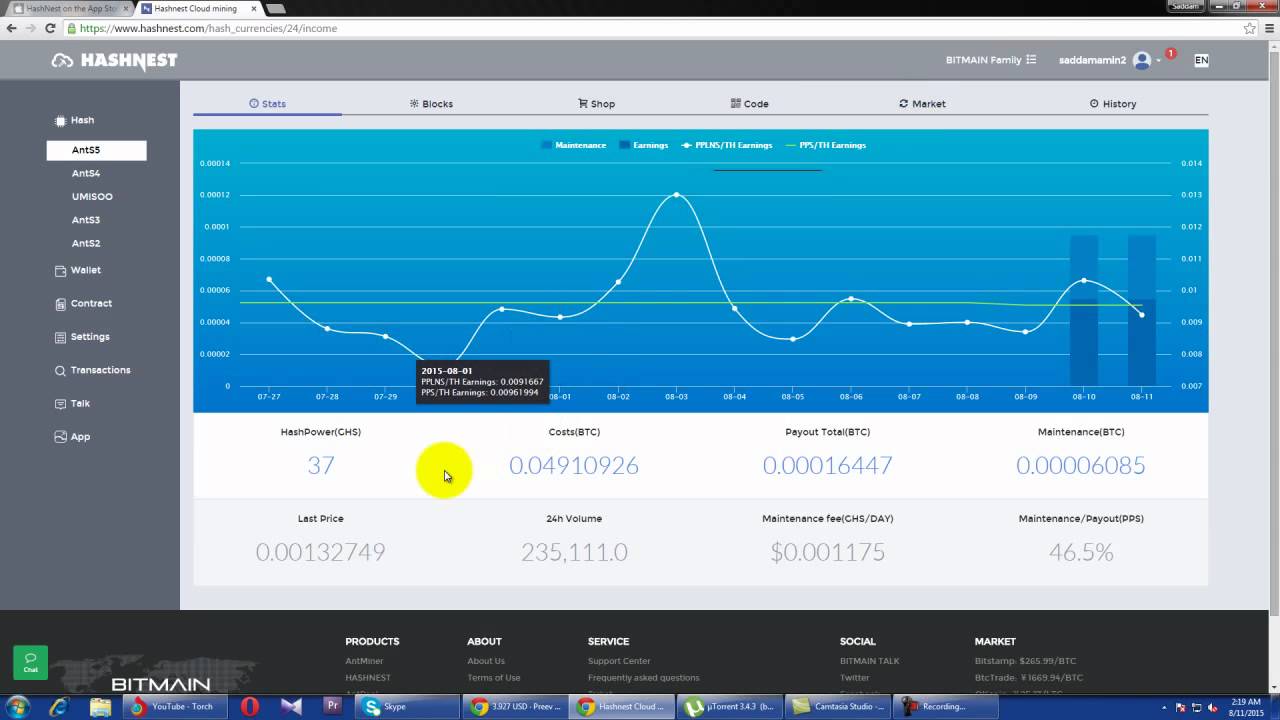Viewport: 1280px width, 720px height.
Task: Toggle the Maintenance legend series
Action: point(573,145)
